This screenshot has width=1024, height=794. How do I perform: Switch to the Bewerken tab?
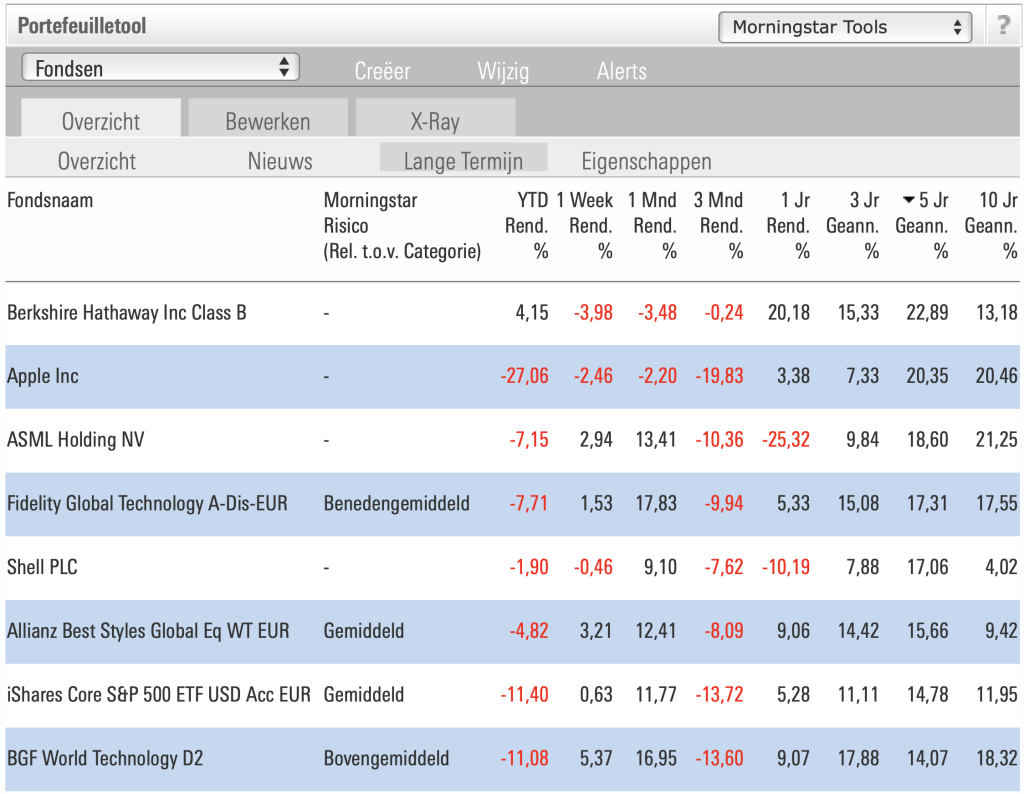click(268, 119)
